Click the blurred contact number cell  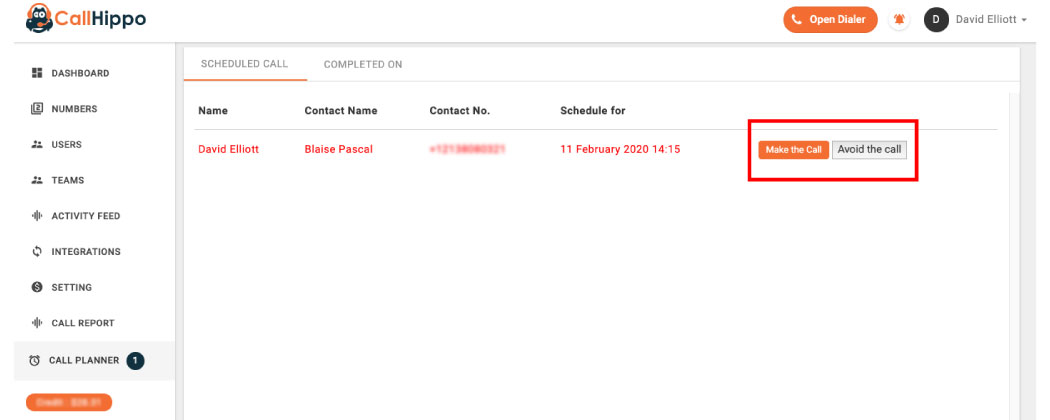[x=467, y=149]
